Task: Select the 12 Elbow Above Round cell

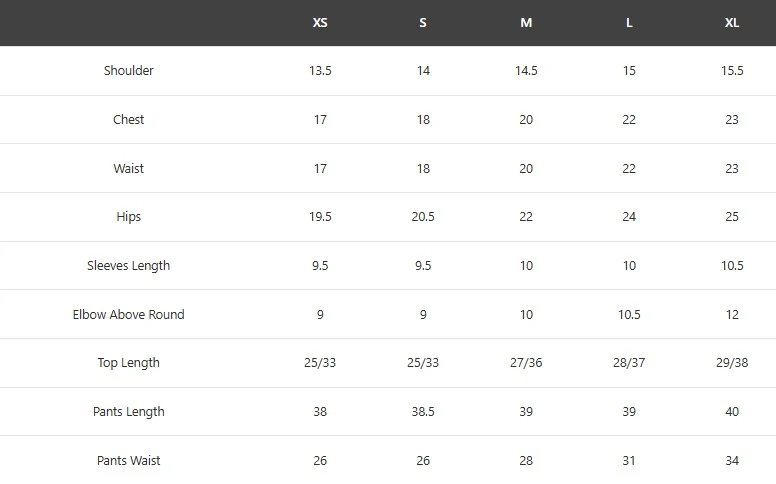Action: click(732, 315)
